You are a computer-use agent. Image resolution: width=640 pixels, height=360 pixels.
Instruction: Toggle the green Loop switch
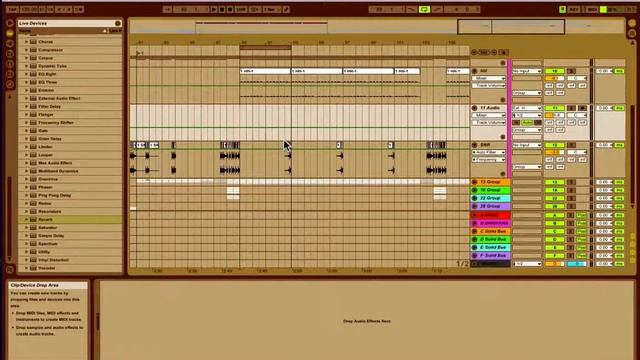424,9
